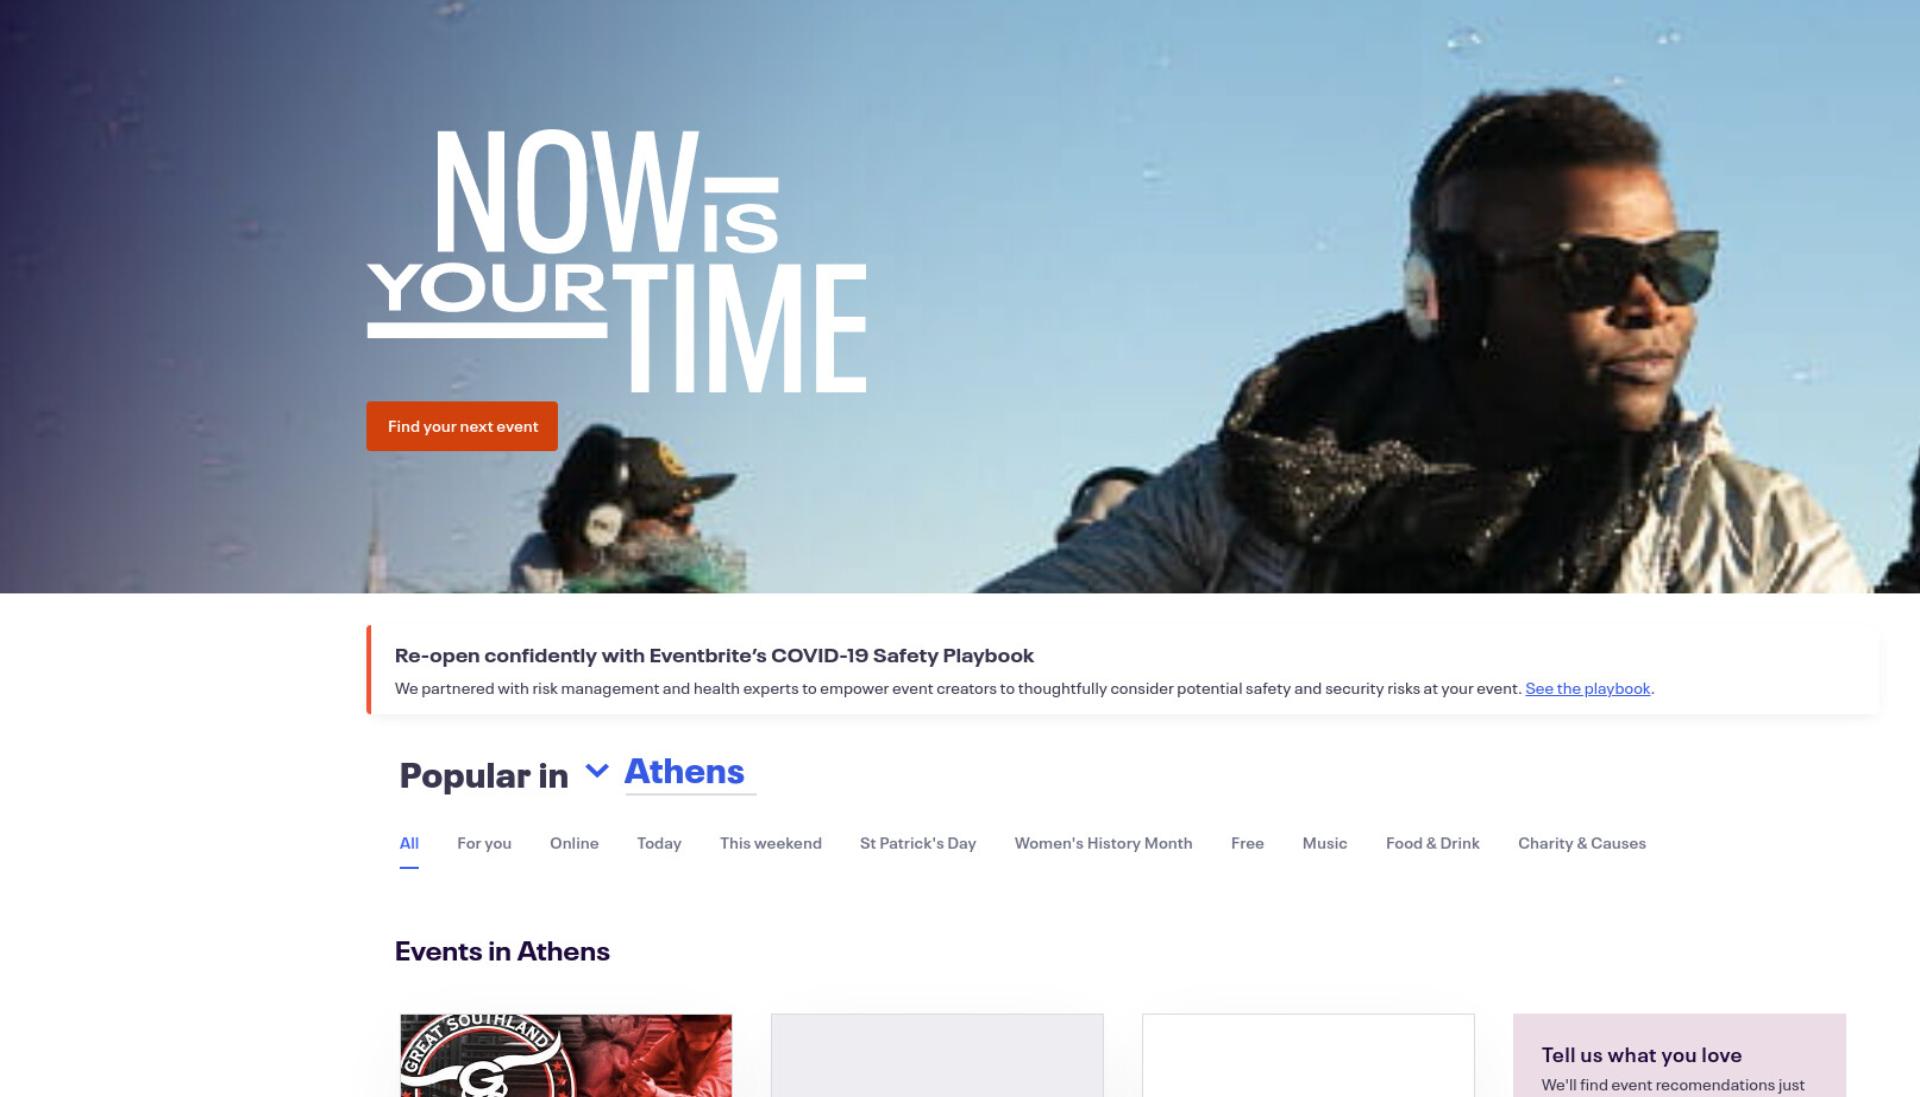The image size is (1920, 1097).
Task: Select the Charity & Causes tab
Action: click(1582, 843)
